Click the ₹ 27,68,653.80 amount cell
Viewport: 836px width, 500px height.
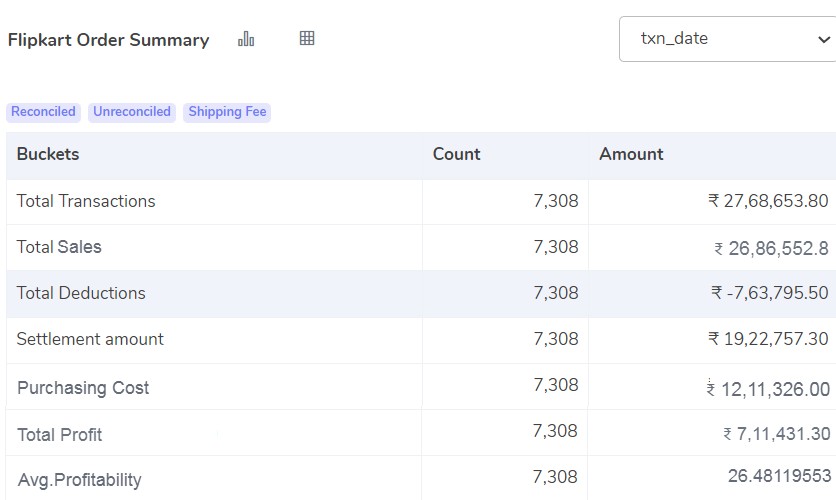pos(768,201)
